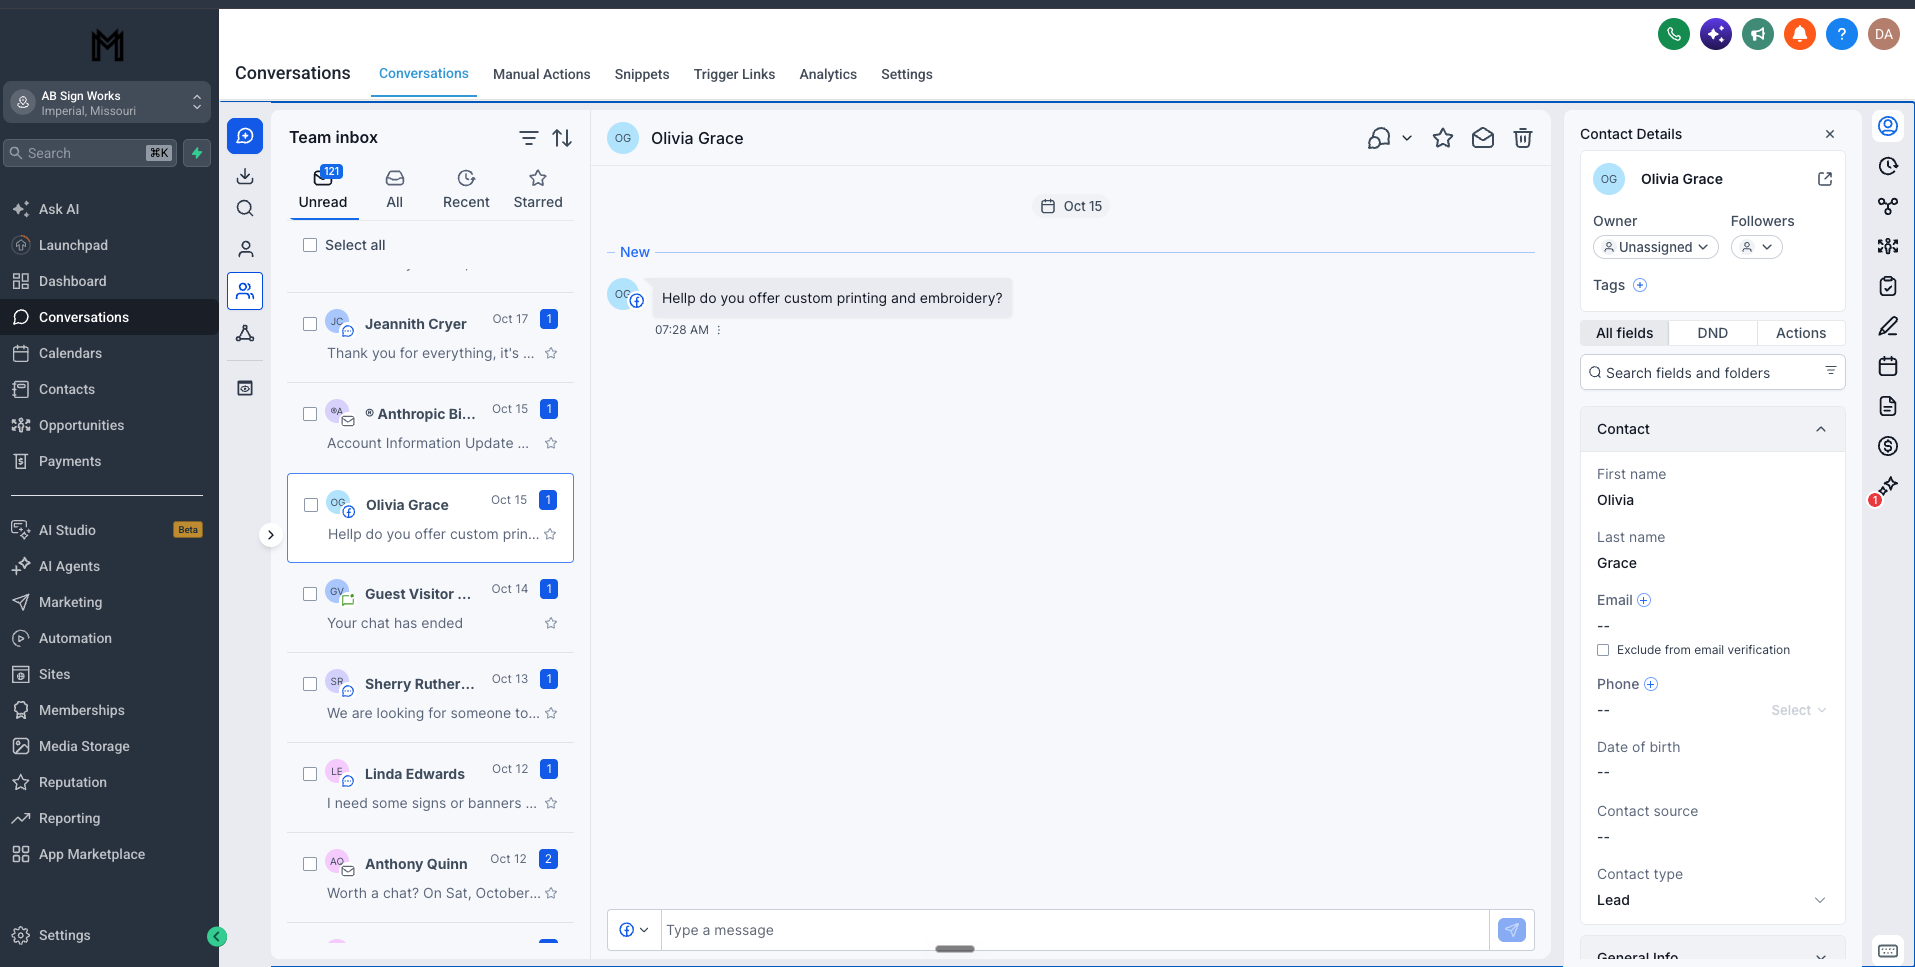Star the Jeannith Cryer conversation
The width and height of the screenshot is (1915, 967).
click(x=551, y=353)
